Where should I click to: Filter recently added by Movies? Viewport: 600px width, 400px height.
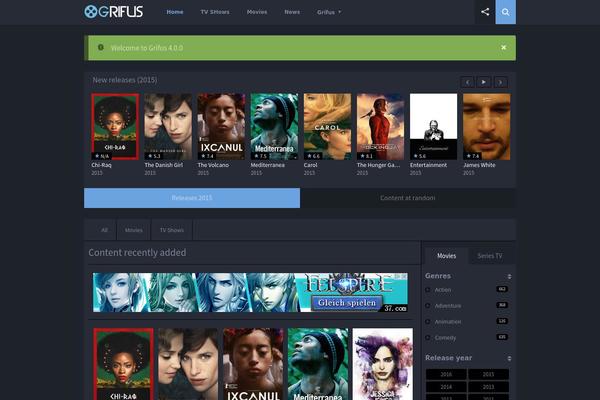[134, 230]
